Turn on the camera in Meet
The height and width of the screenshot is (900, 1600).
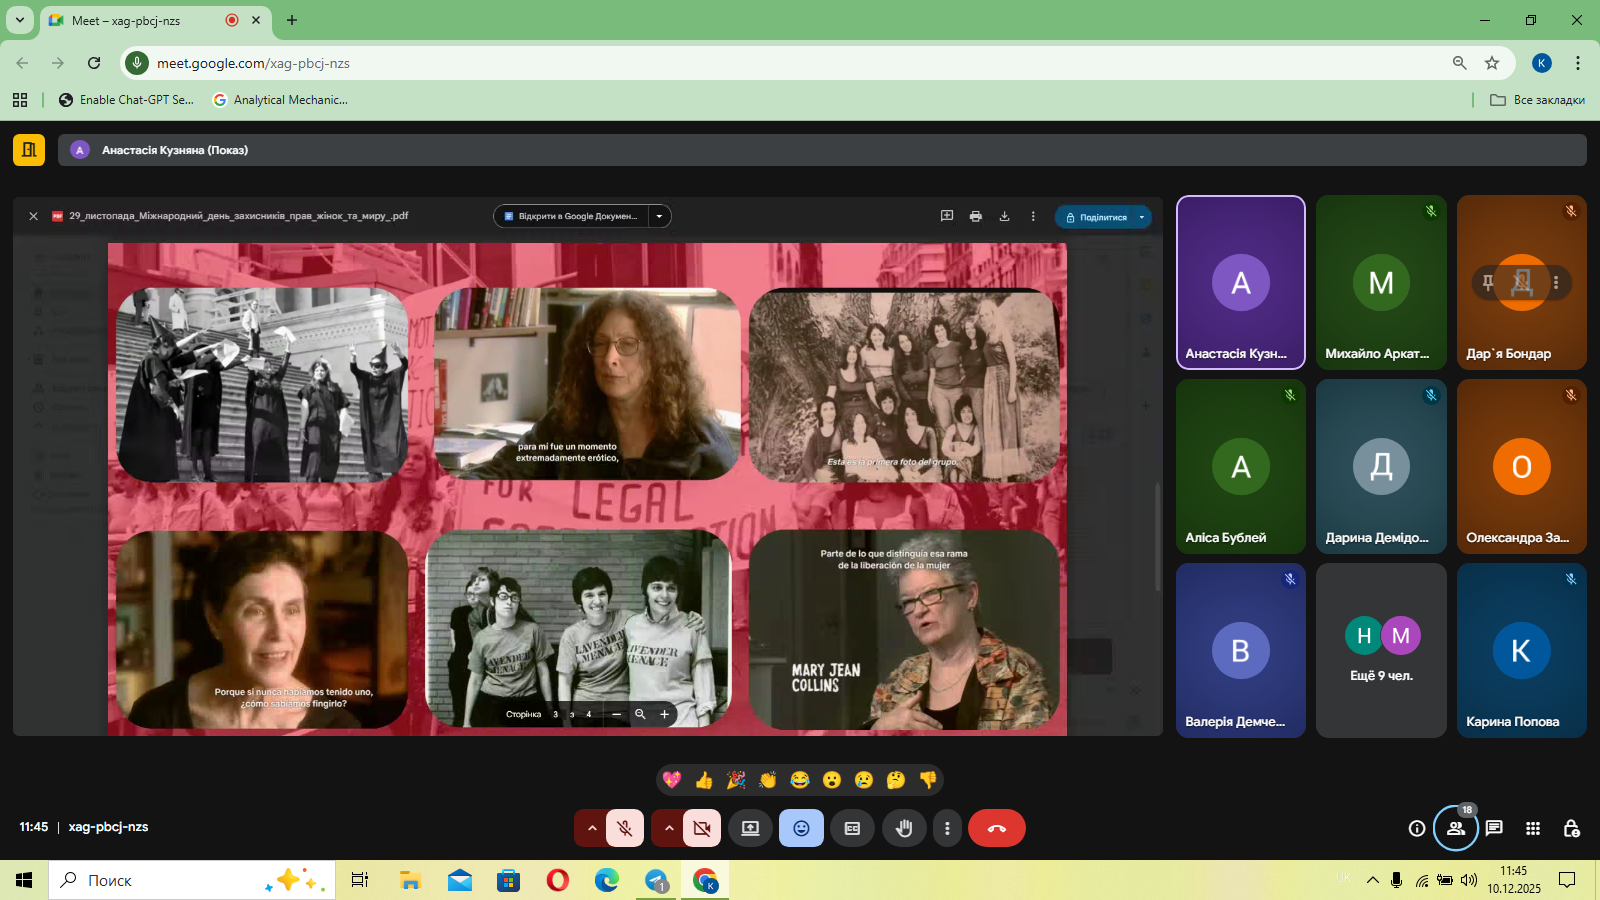[702, 828]
